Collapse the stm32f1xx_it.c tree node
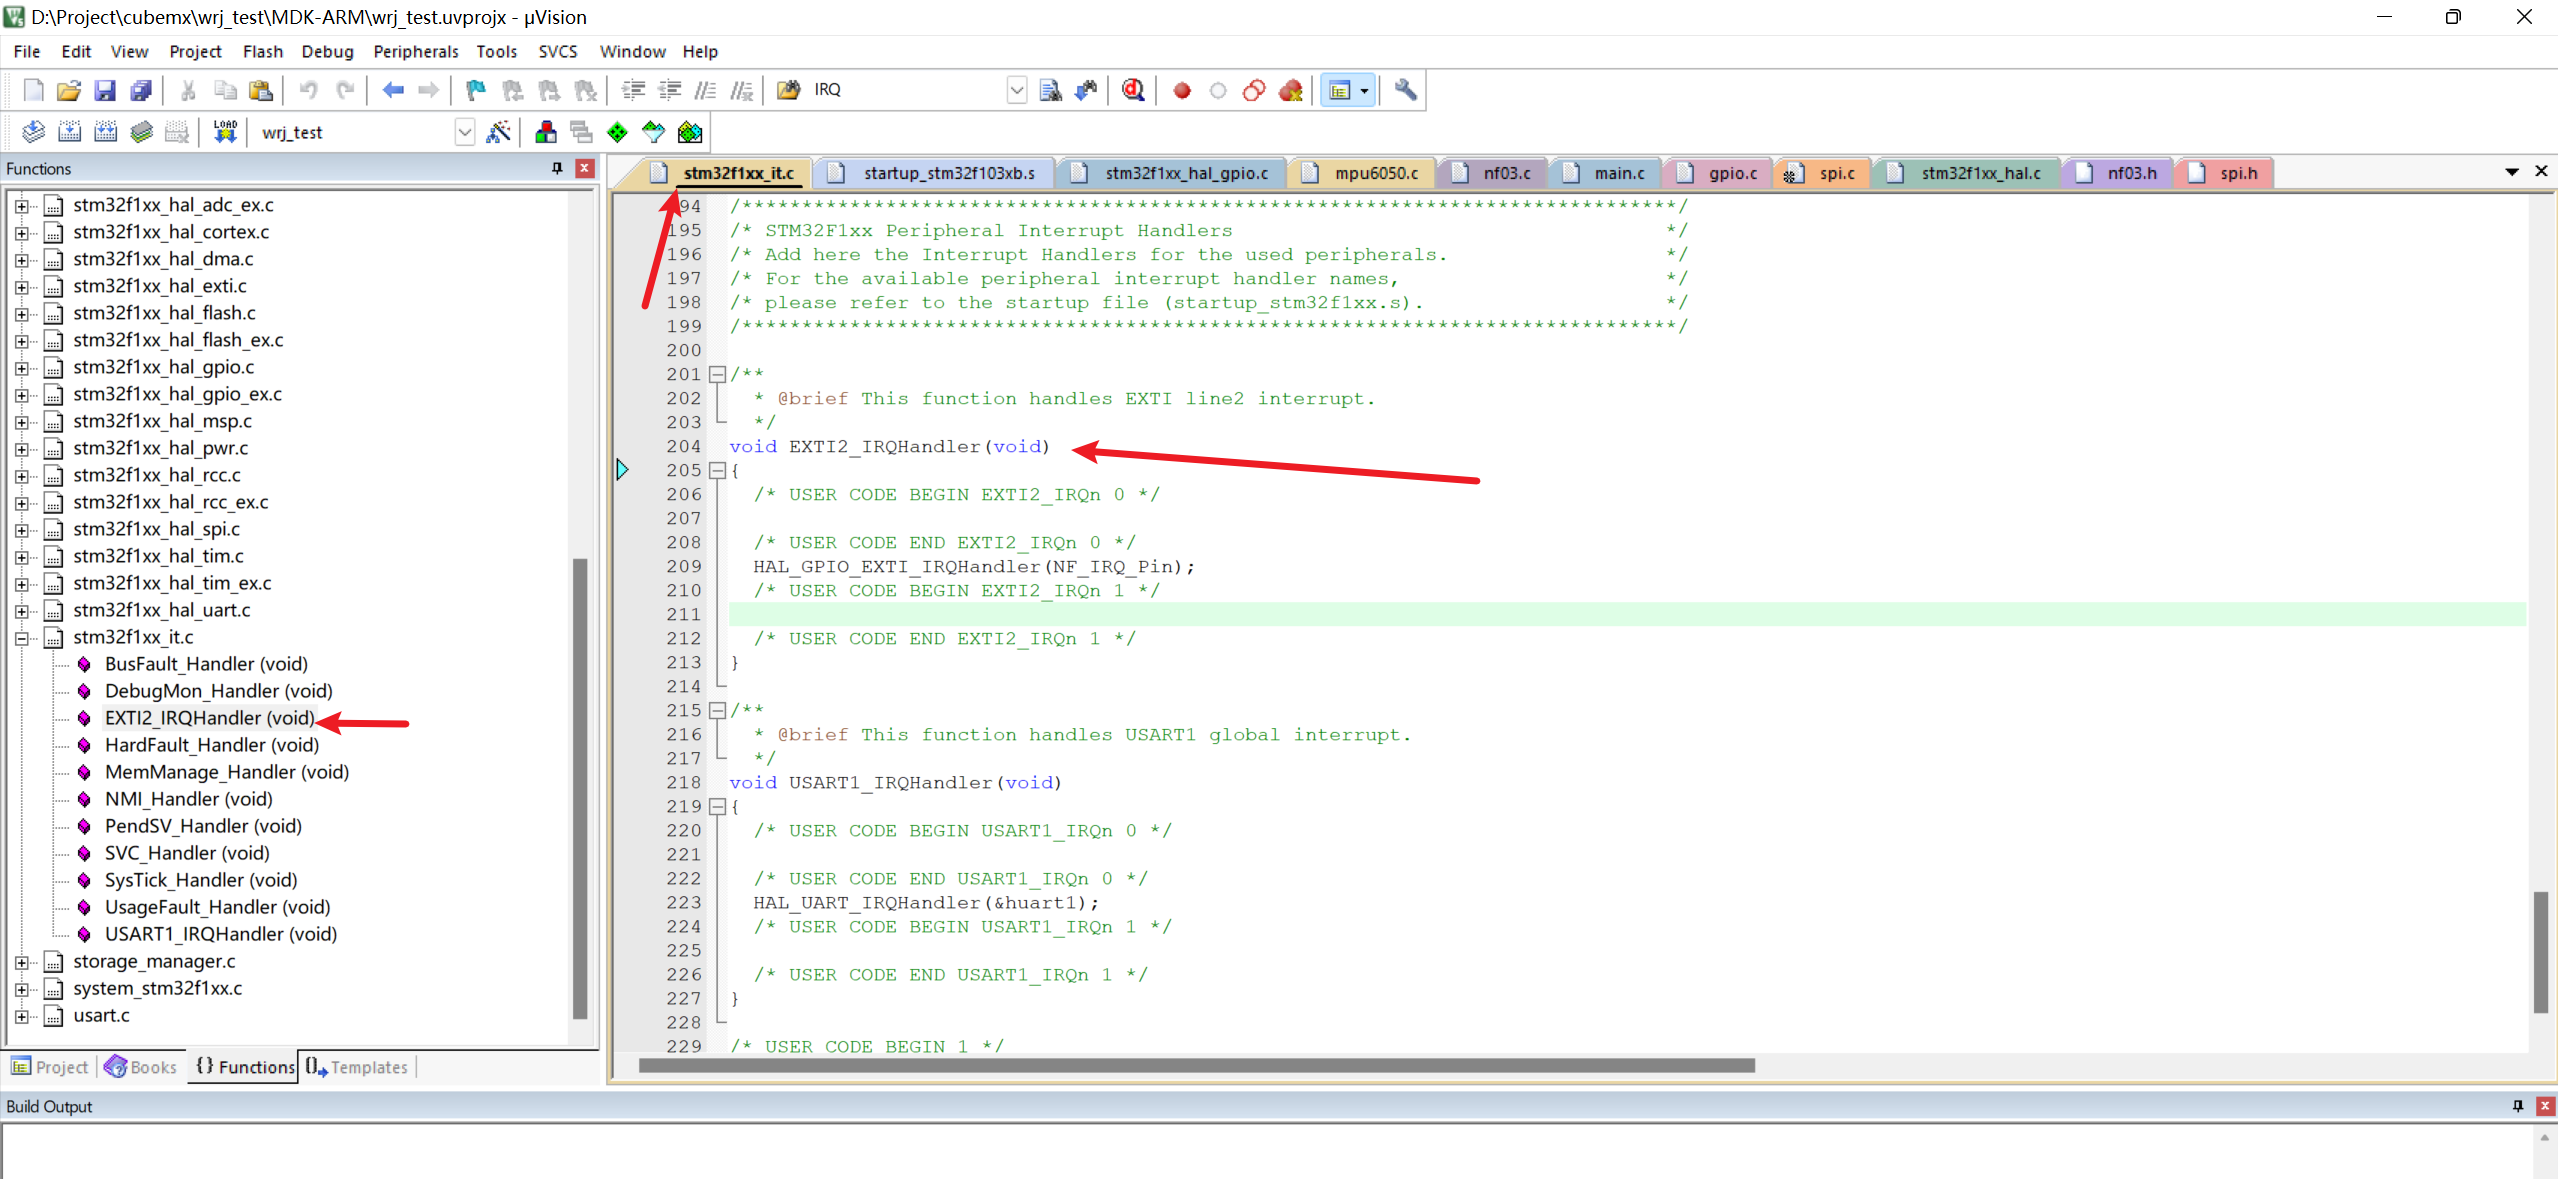2558x1179 pixels. pyautogui.click(x=21, y=637)
